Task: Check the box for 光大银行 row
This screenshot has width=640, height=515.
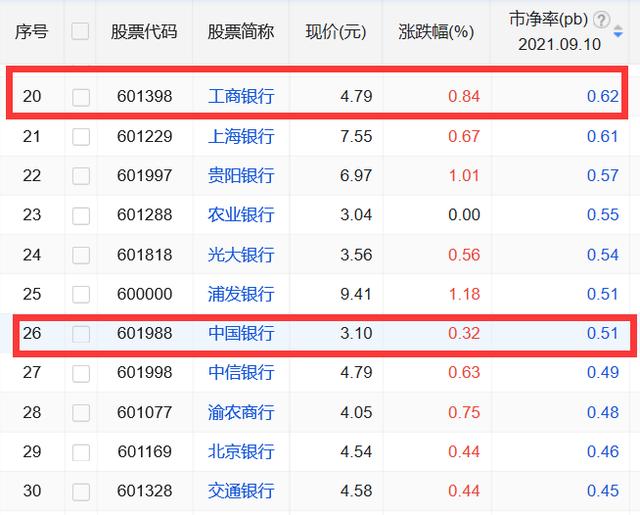Action: pos(81,255)
